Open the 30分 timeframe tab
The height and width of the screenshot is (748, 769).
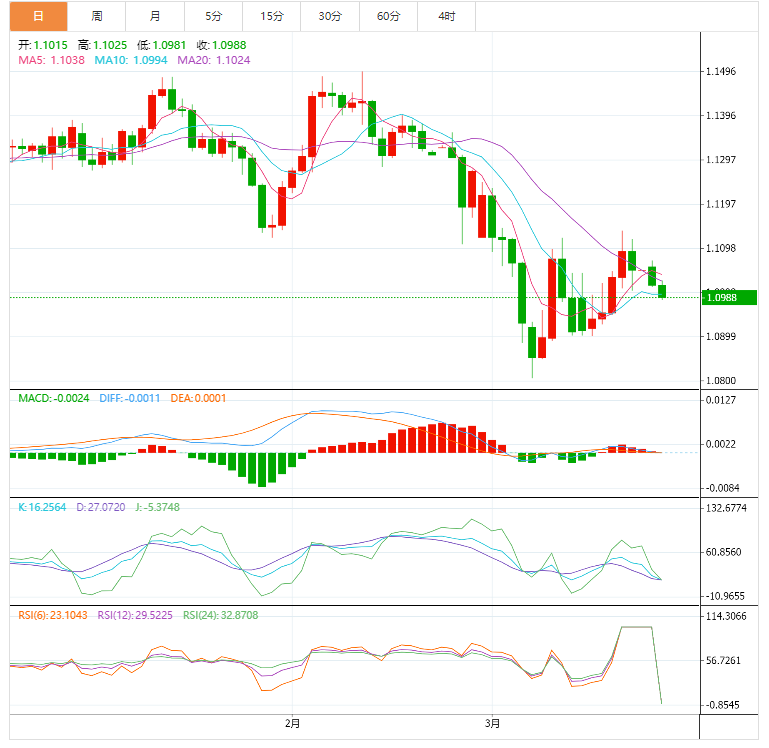click(x=330, y=16)
